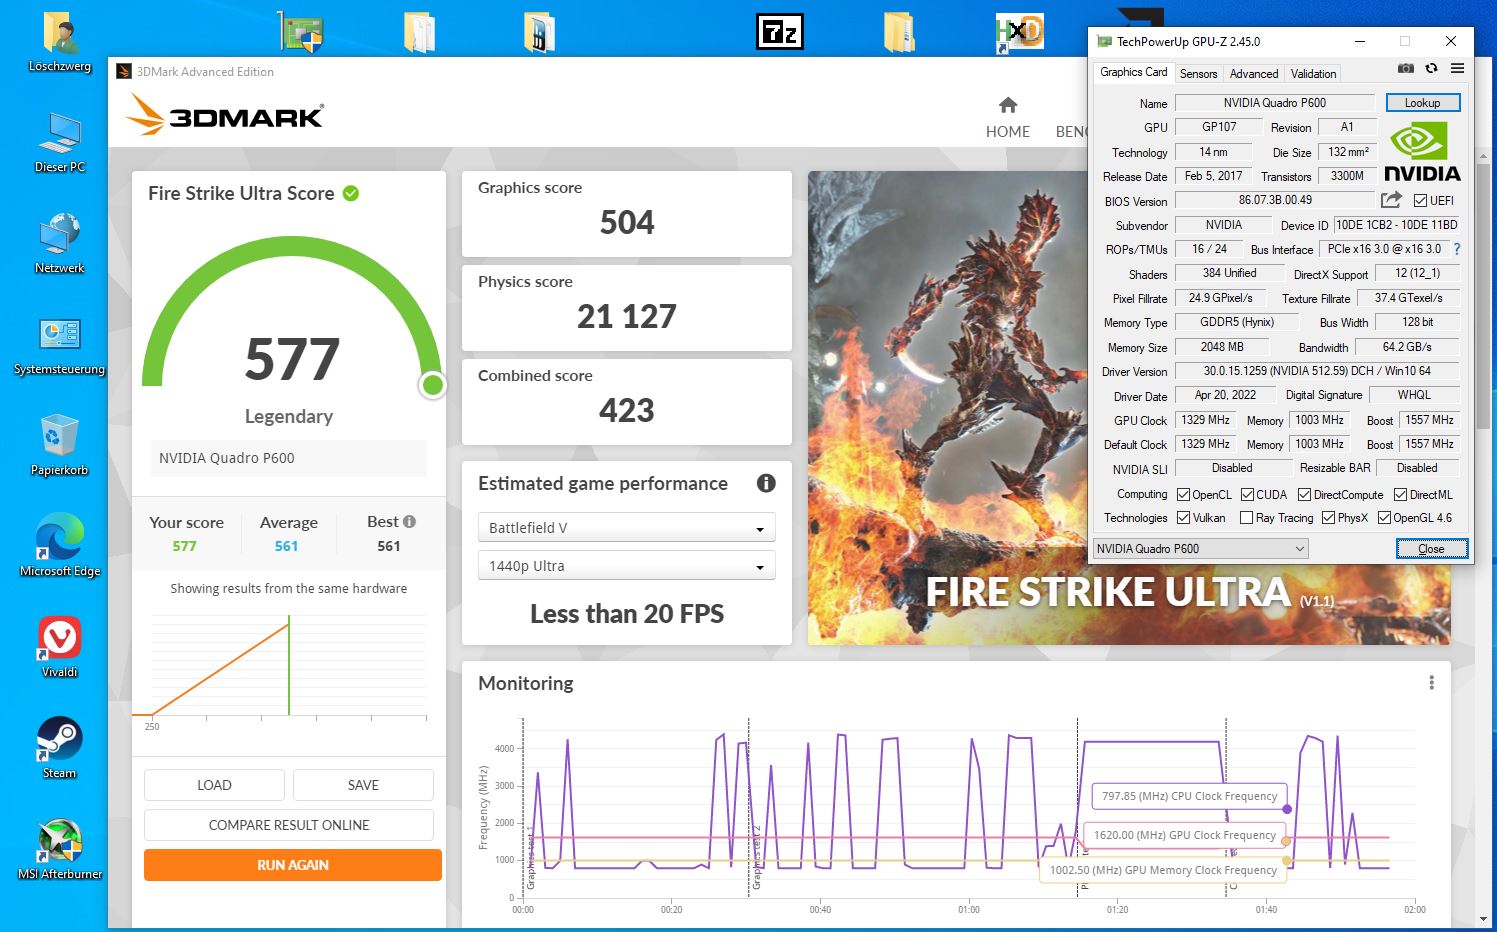Click the HOME house icon
The image size is (1497, 932).
tap(1008, 105)
